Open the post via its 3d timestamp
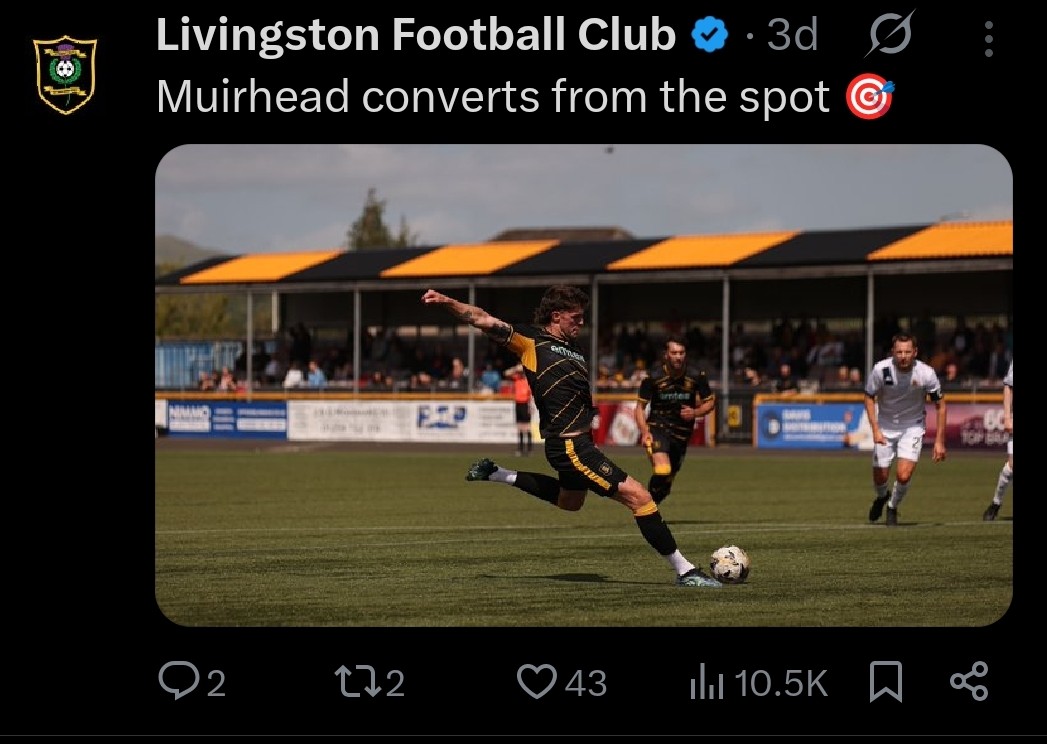This screenshot has height=744, width=1047. [792, 37]
